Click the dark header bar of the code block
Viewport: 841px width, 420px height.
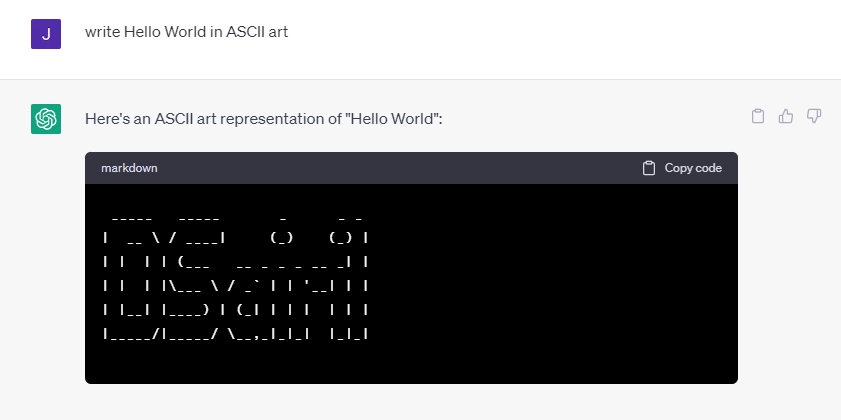point(411,168)
